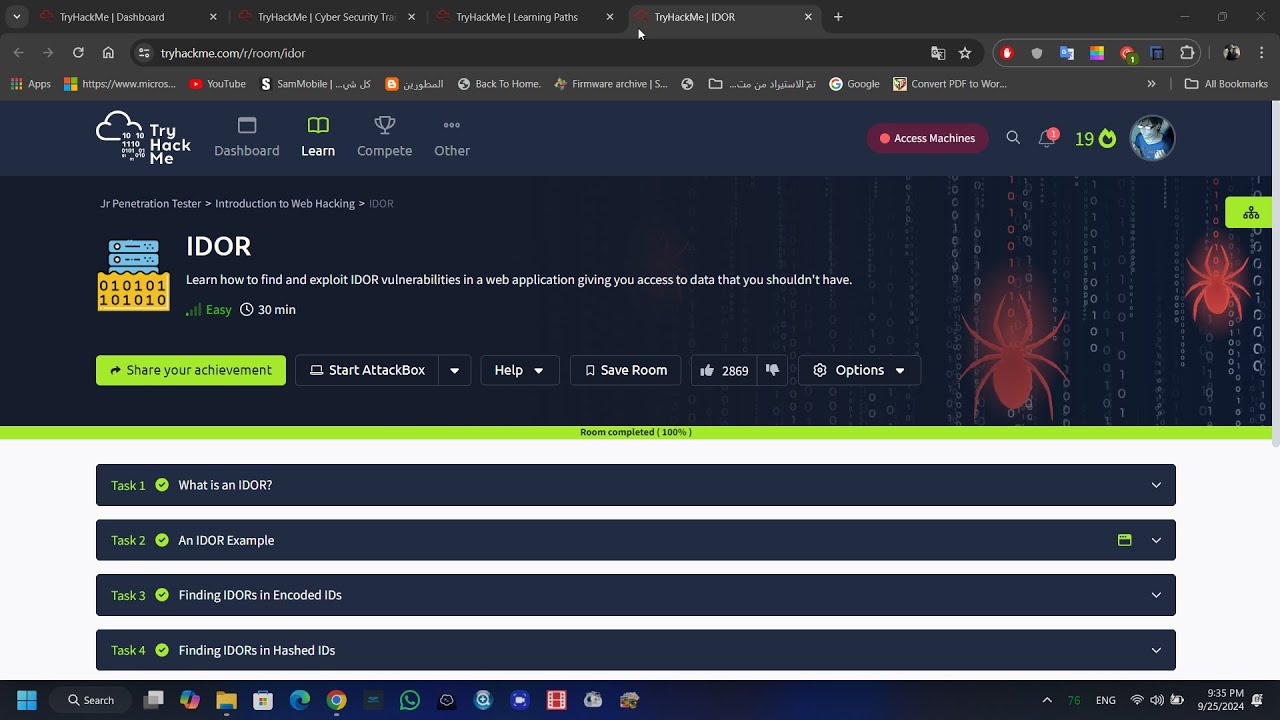The width and height of the screenshot is (1280, 720).
Task: Open the notifications bell
Action: tap(1047, 138)
